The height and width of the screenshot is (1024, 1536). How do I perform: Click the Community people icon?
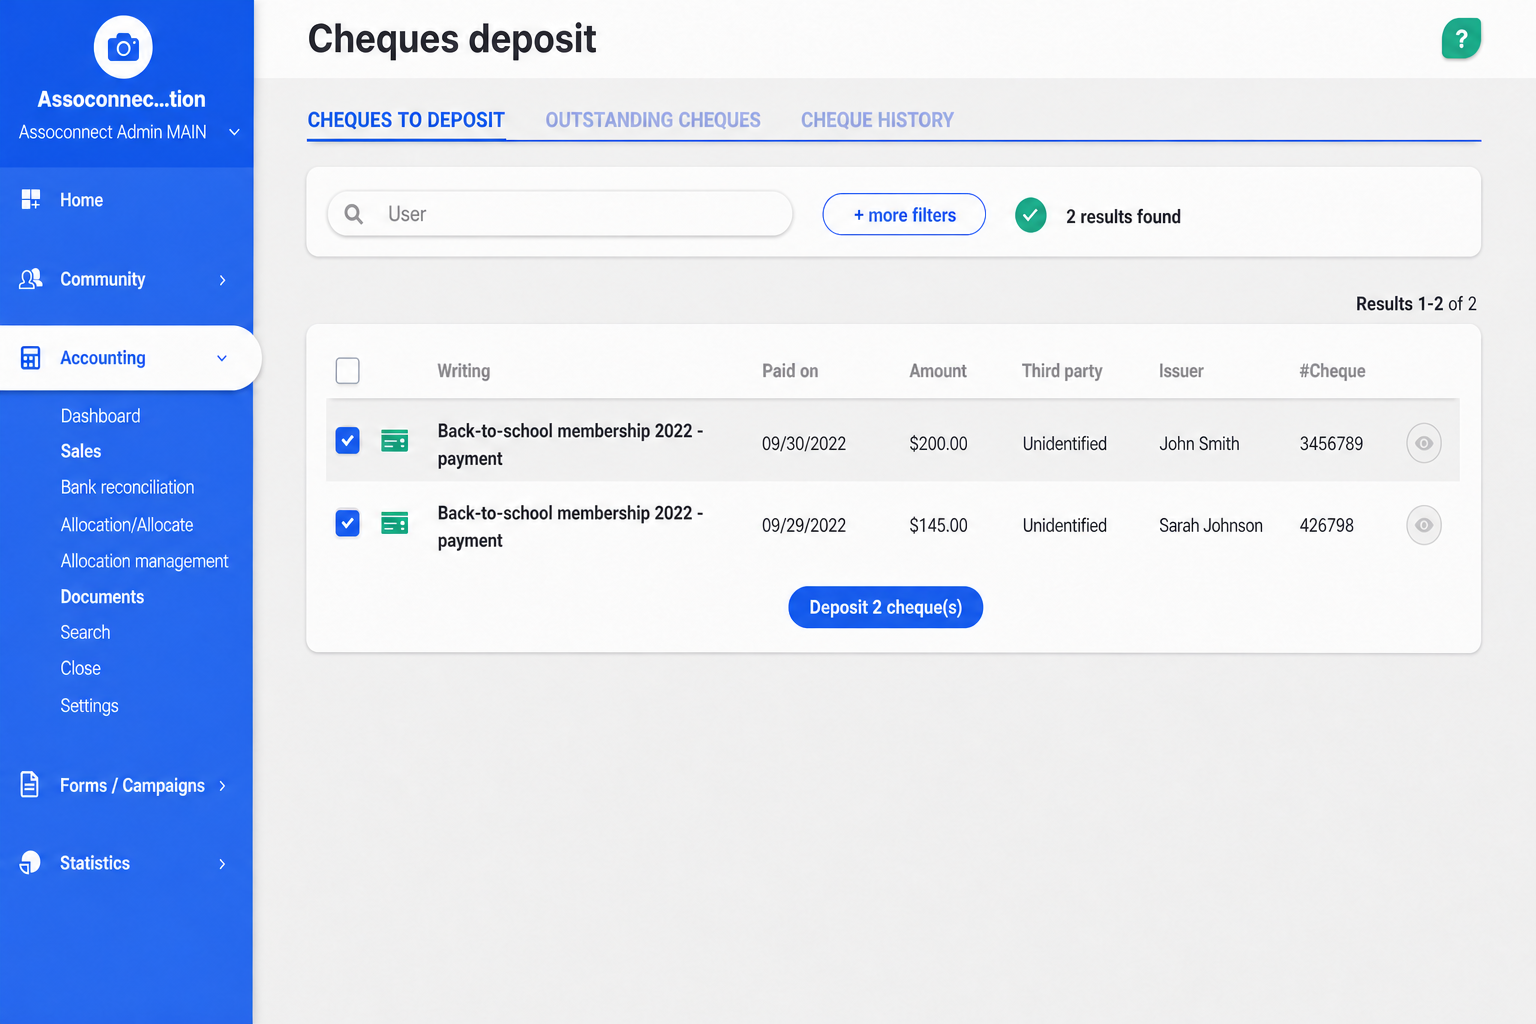[x=31, y=279]
